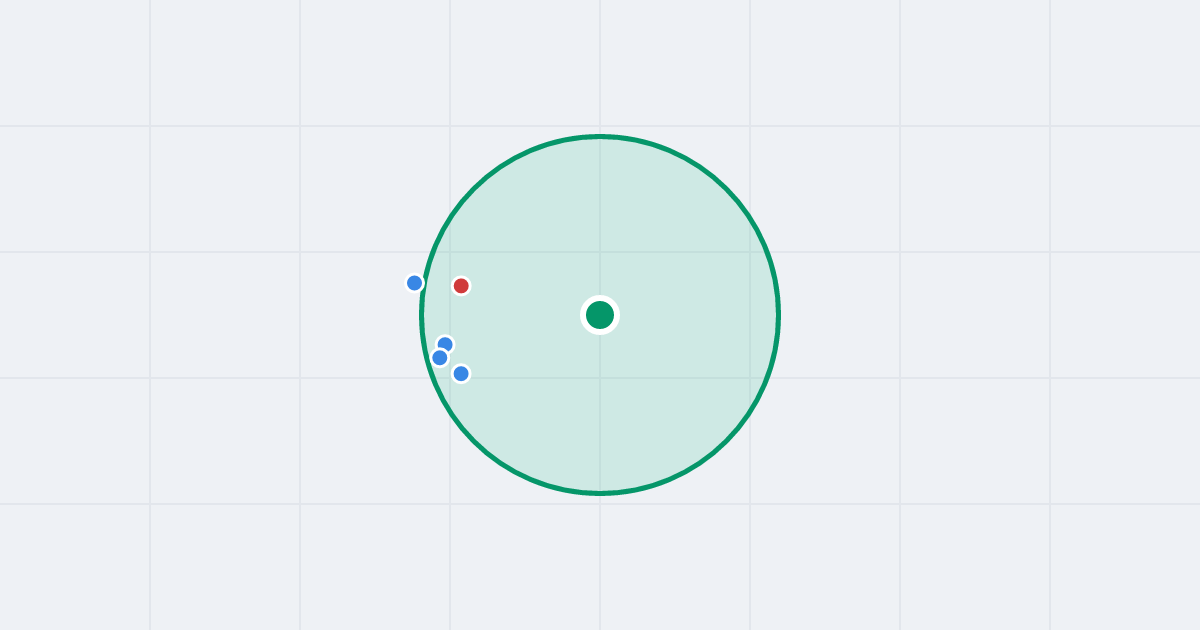
Task: Pick the lowest blue marker inside the circle
Action: (x=461, y=374)
